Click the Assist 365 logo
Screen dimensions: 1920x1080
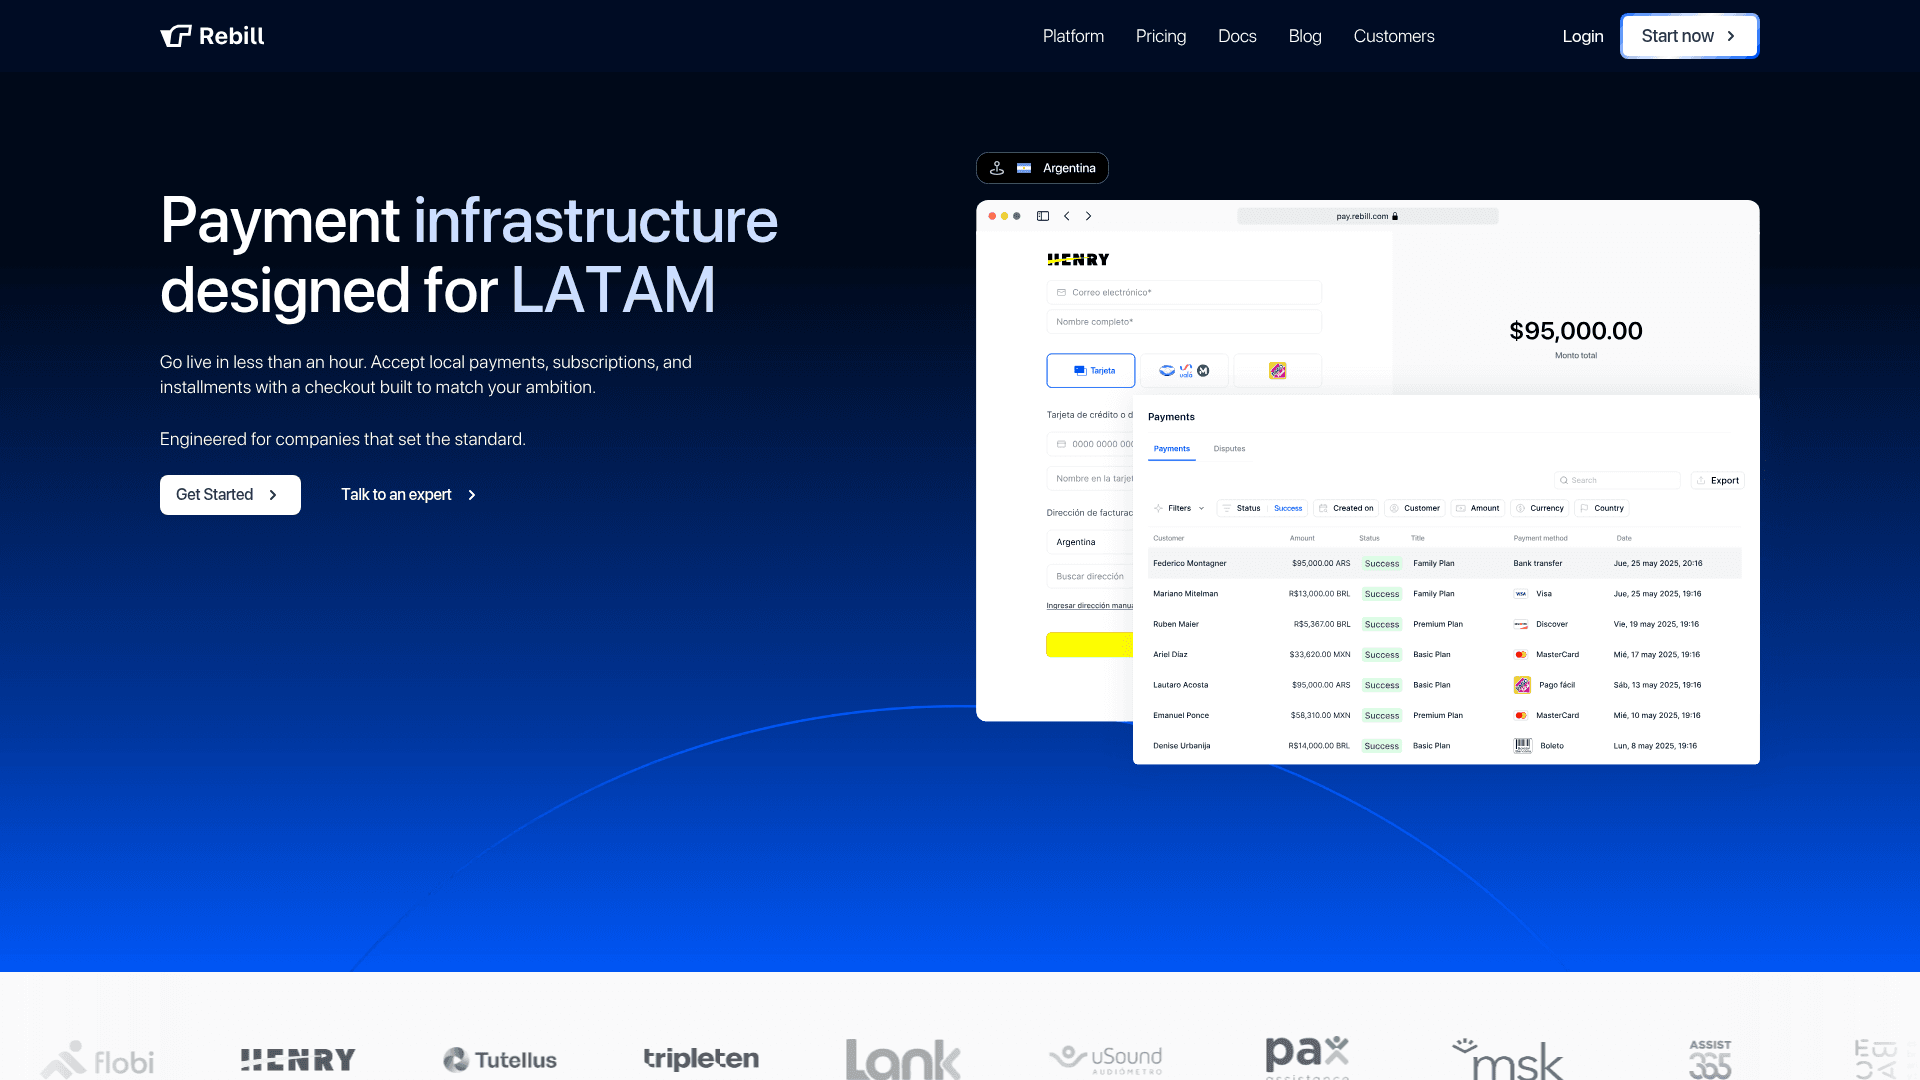pyautogui.click(x=1710, y=1060)
